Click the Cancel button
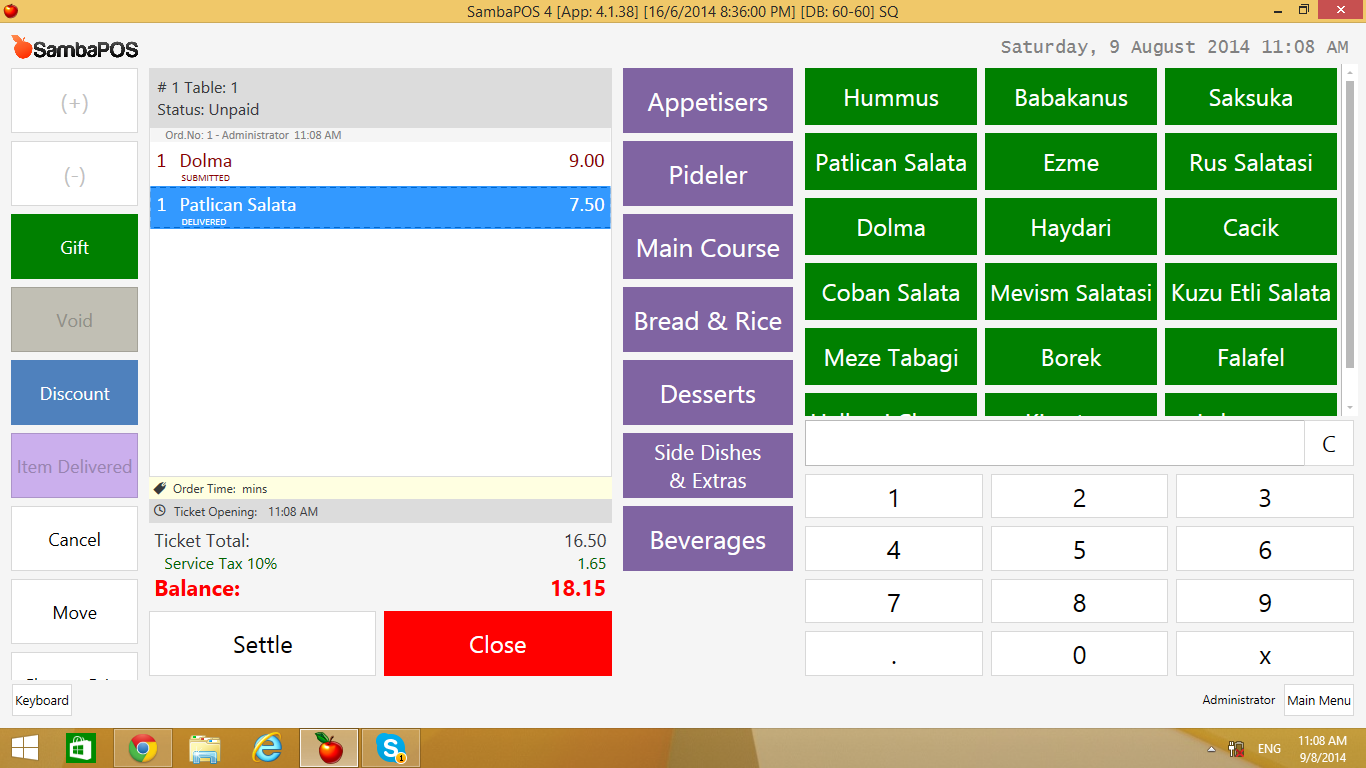The height and width of the screenshot is (768, 1366). coord(75,539)
